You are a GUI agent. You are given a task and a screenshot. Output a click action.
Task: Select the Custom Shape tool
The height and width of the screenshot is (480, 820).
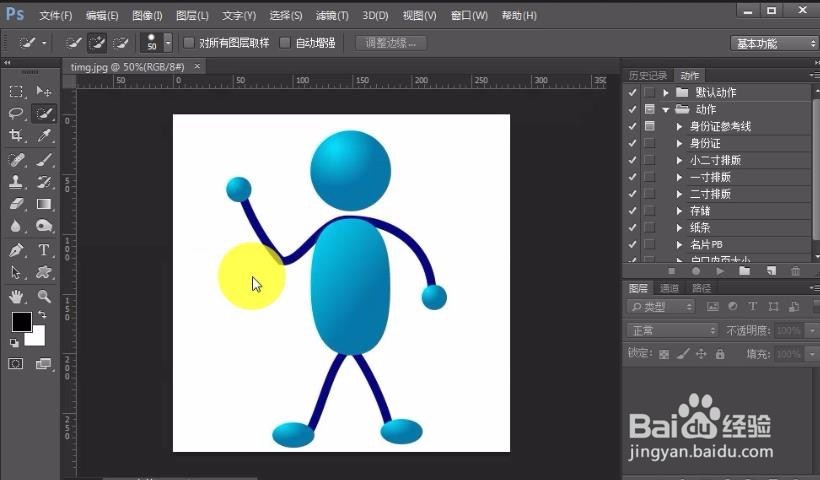tap(44, 272)
